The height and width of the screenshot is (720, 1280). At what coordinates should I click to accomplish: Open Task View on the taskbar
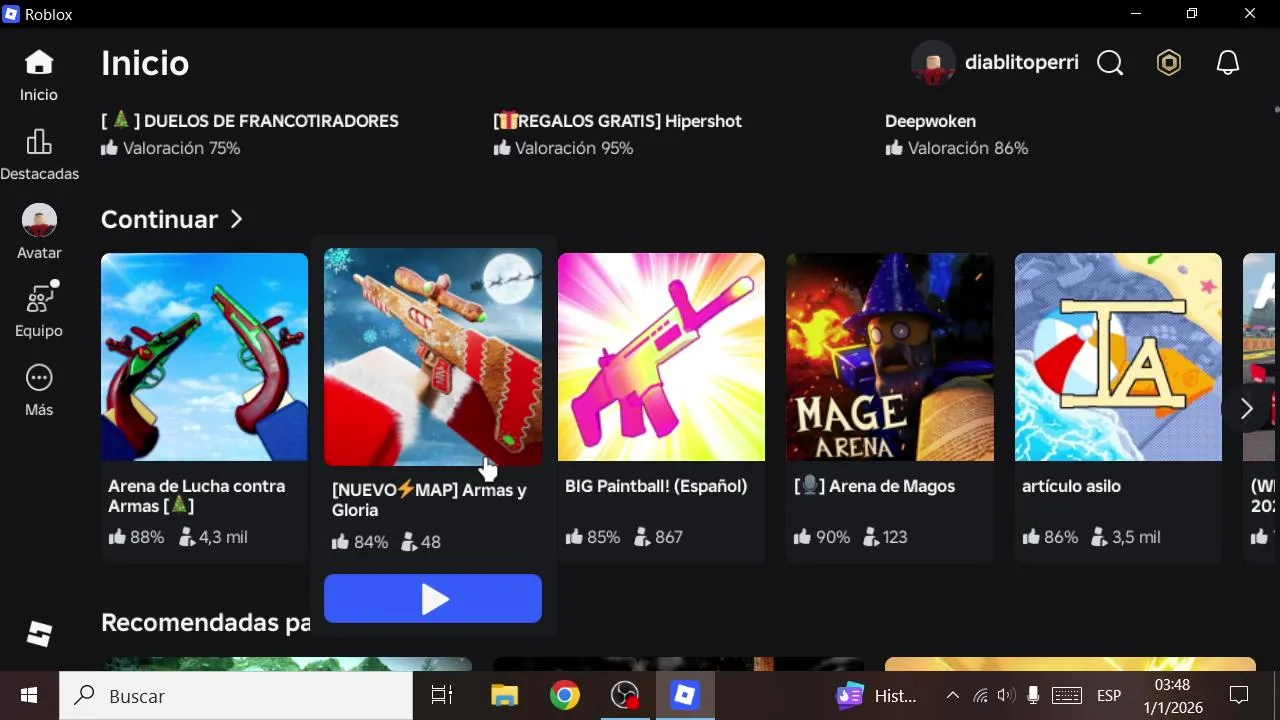[x=442, y=696]
